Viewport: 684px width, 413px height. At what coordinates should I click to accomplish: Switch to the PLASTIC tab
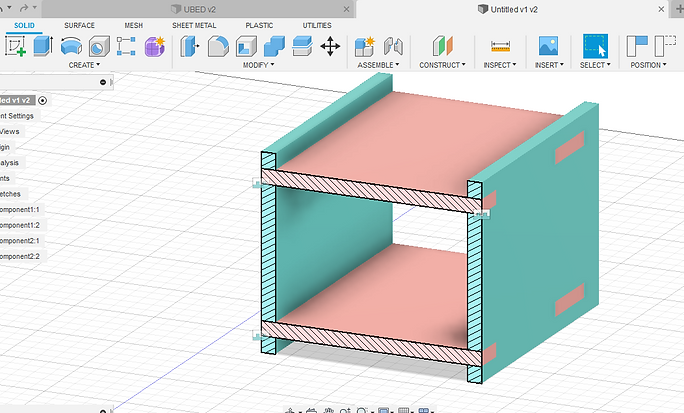(x=259, y=25)
